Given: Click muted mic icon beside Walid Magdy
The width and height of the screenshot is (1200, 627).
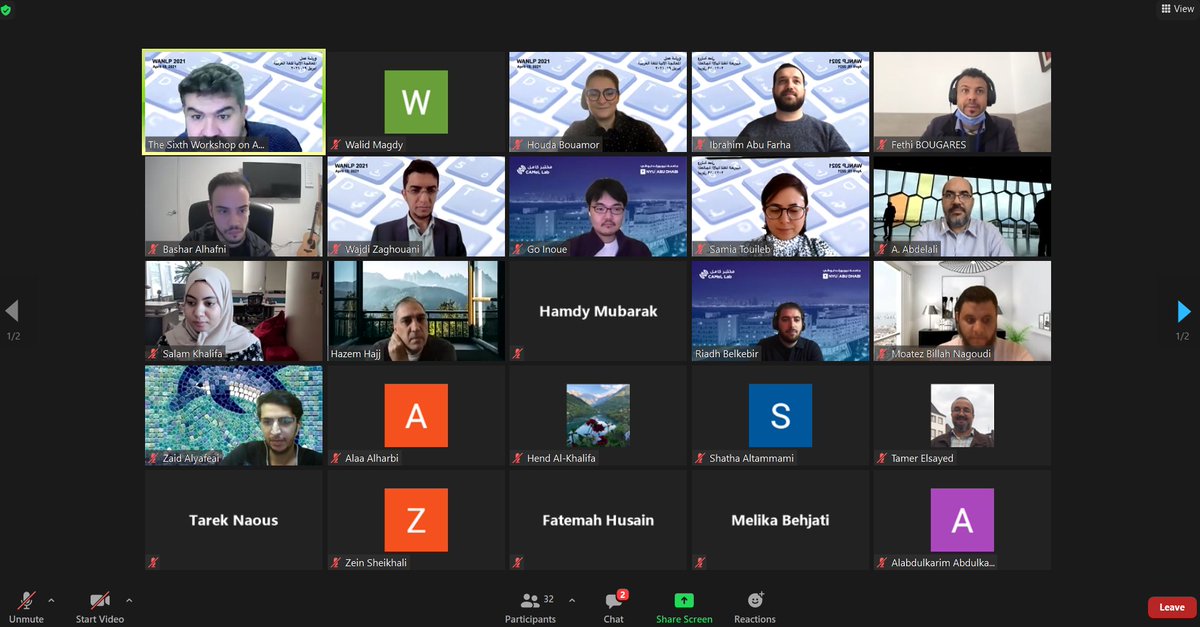Looking at the screenshot, I should (x=336, y=145).
